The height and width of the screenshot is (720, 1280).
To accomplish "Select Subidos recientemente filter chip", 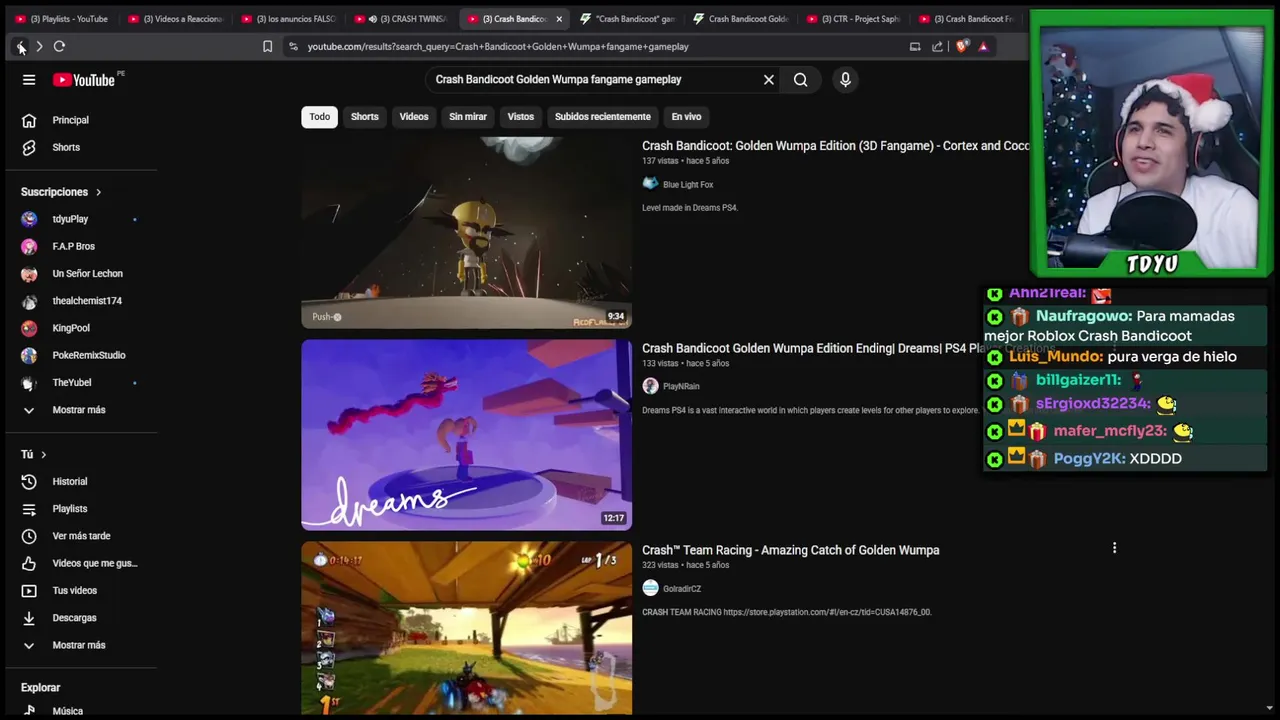I will coord(603,117).
